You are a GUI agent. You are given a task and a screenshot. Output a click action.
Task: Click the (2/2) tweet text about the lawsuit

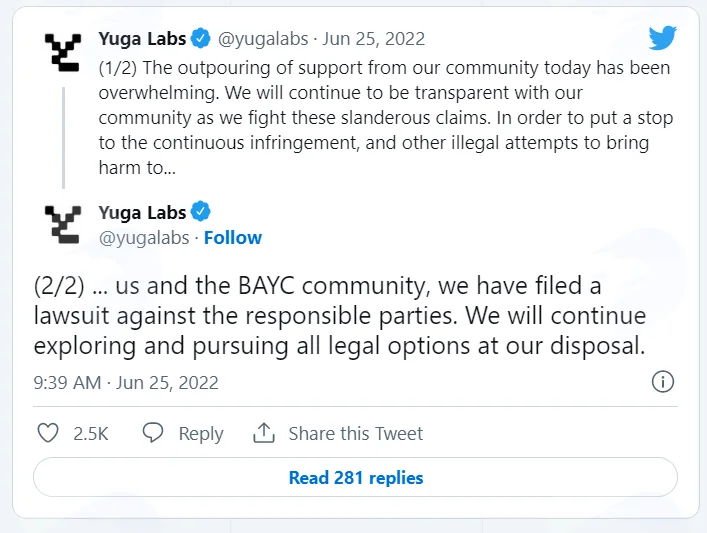click(x=340, y=316)
